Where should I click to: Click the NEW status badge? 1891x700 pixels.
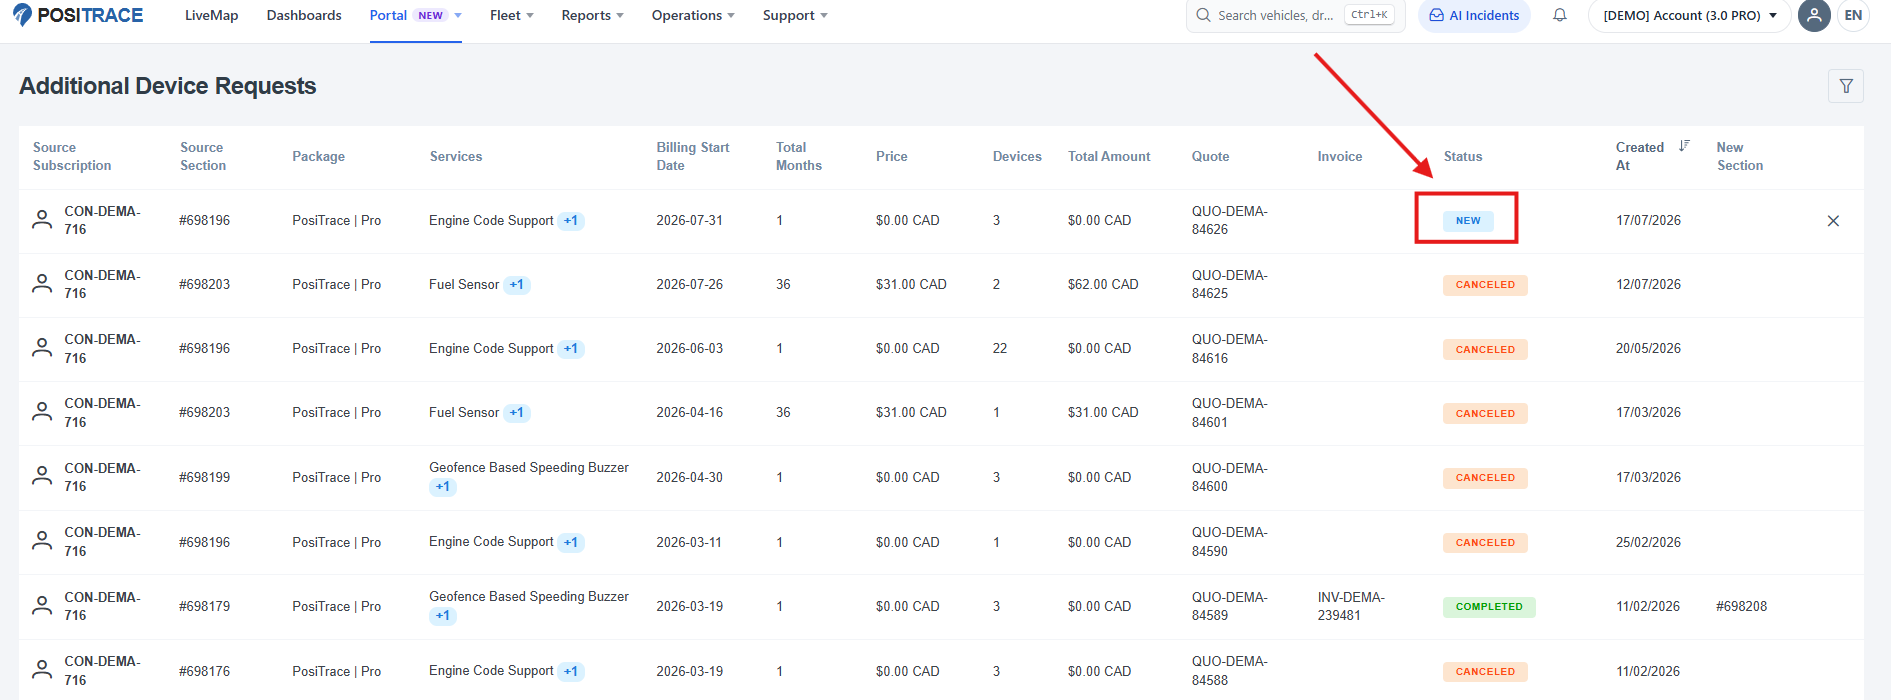1468,221
